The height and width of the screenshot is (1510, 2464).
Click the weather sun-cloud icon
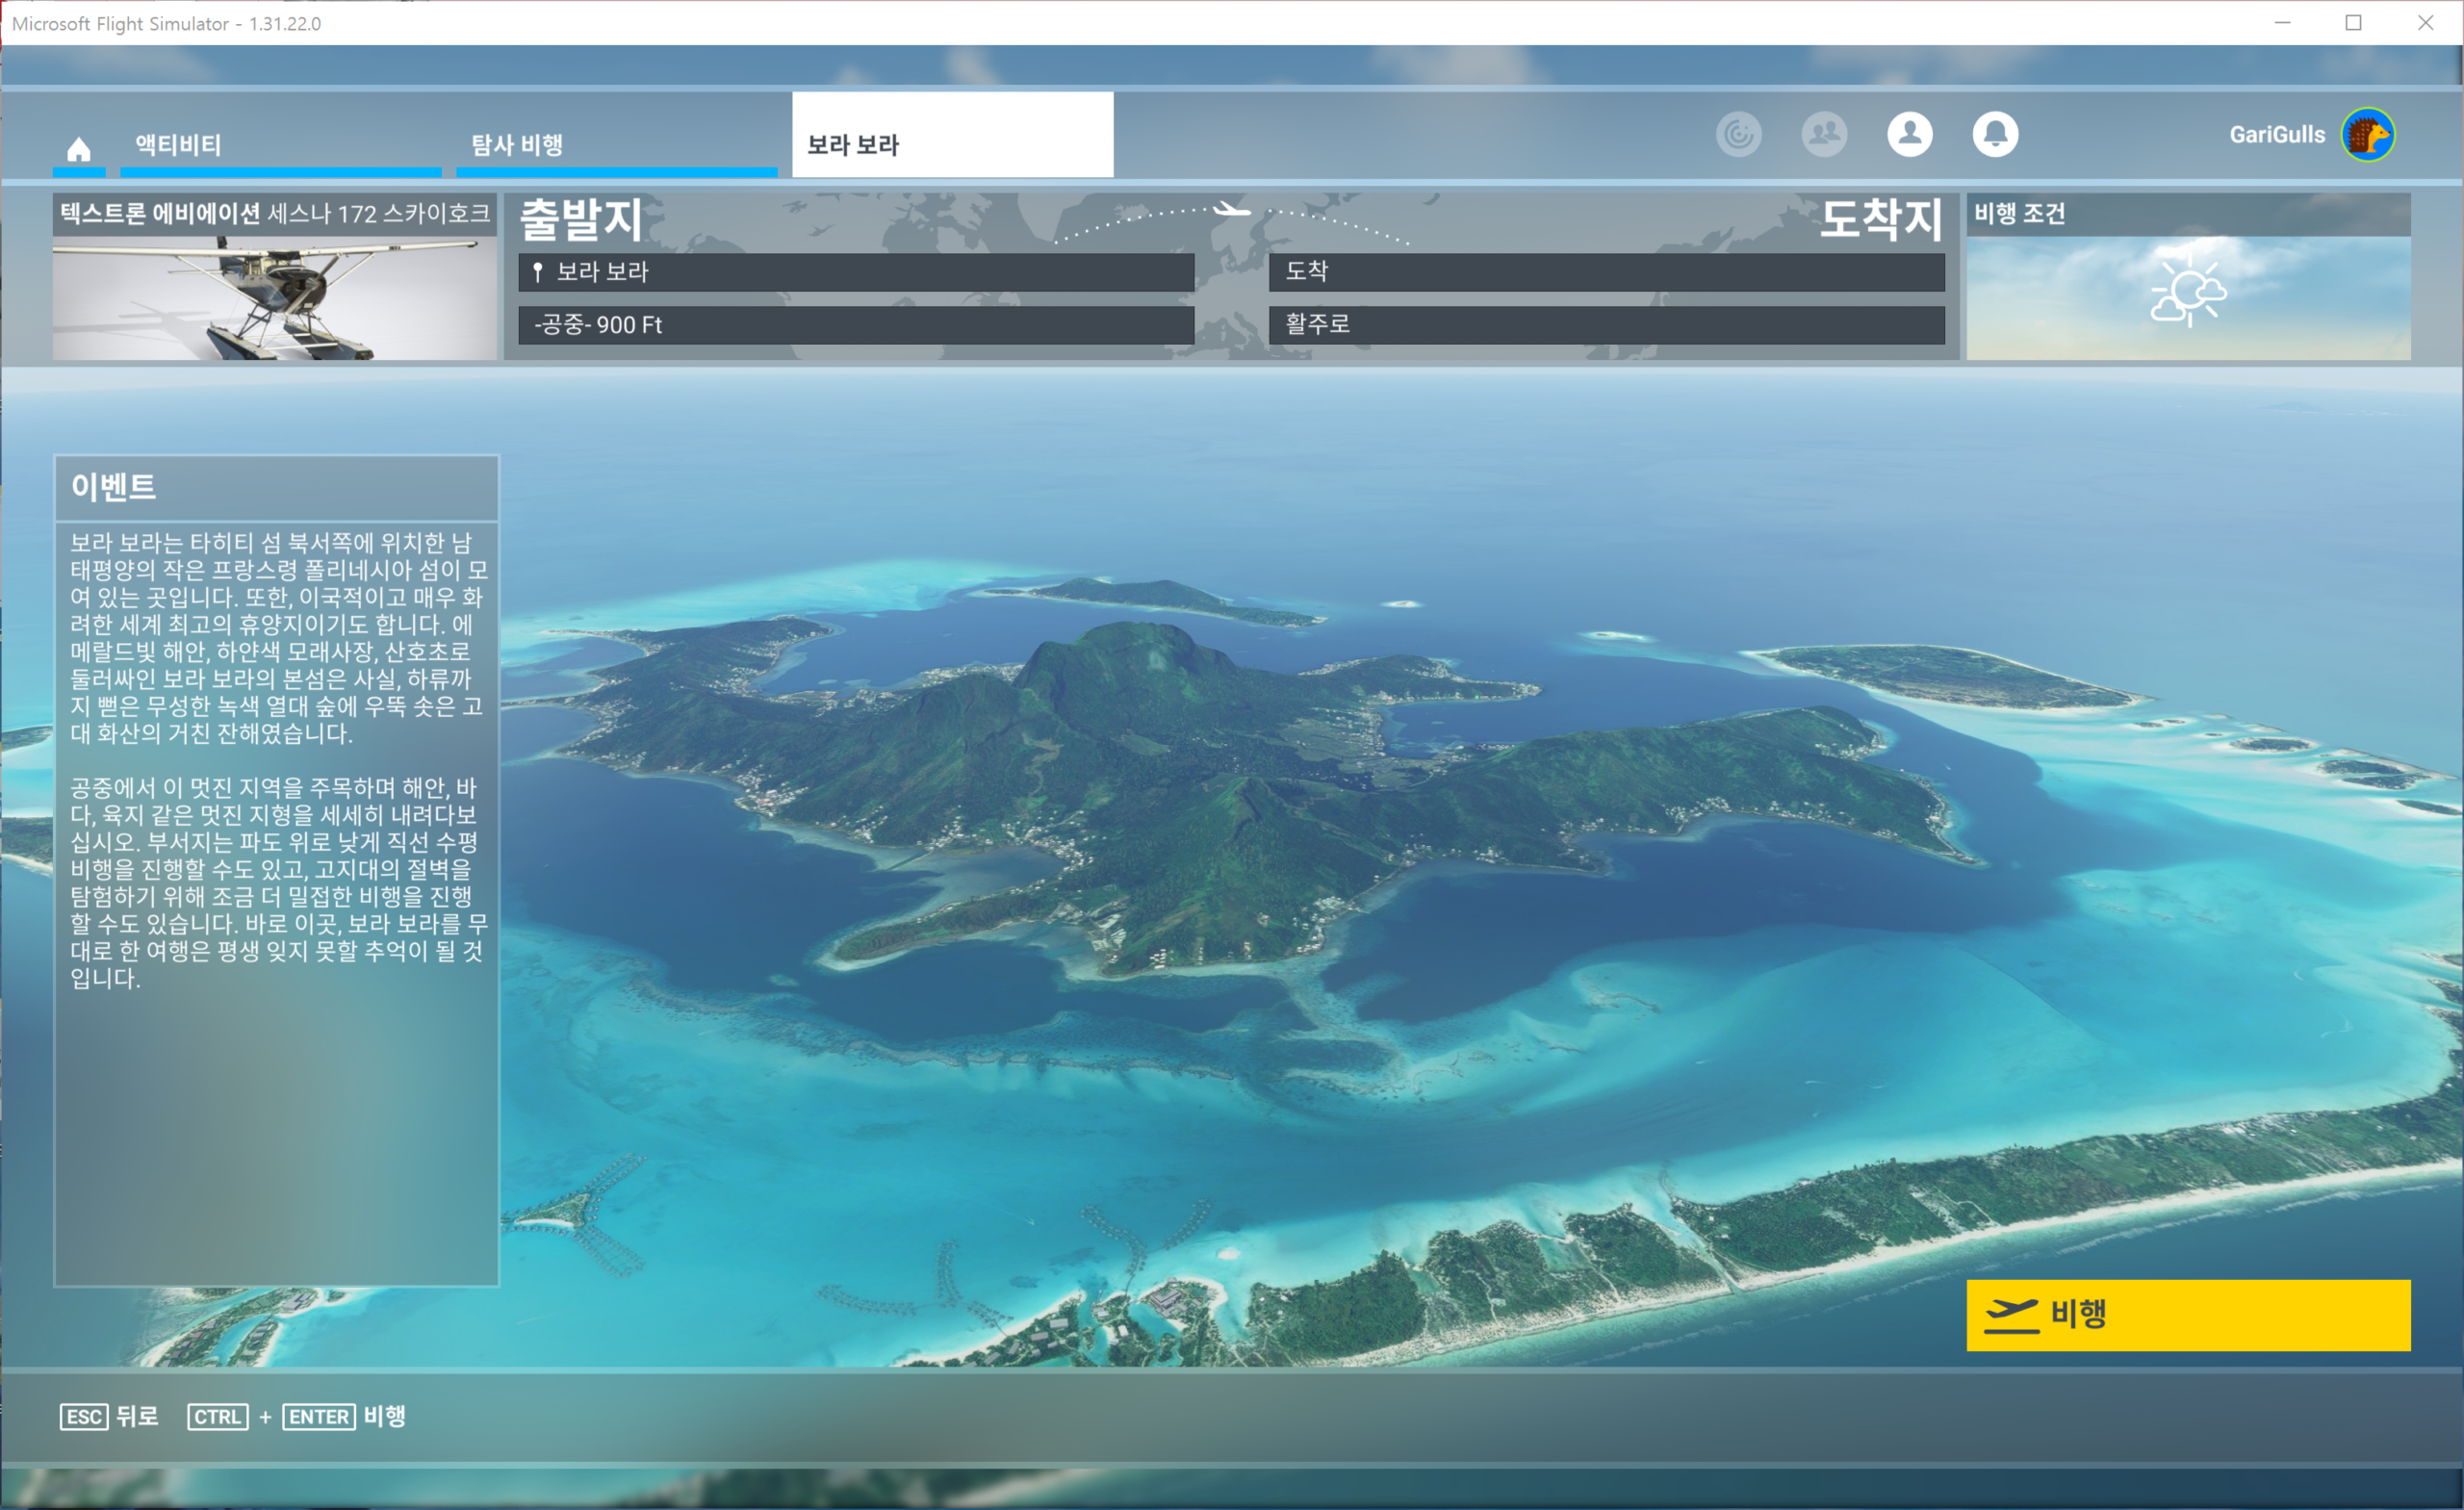point(2188,293)
